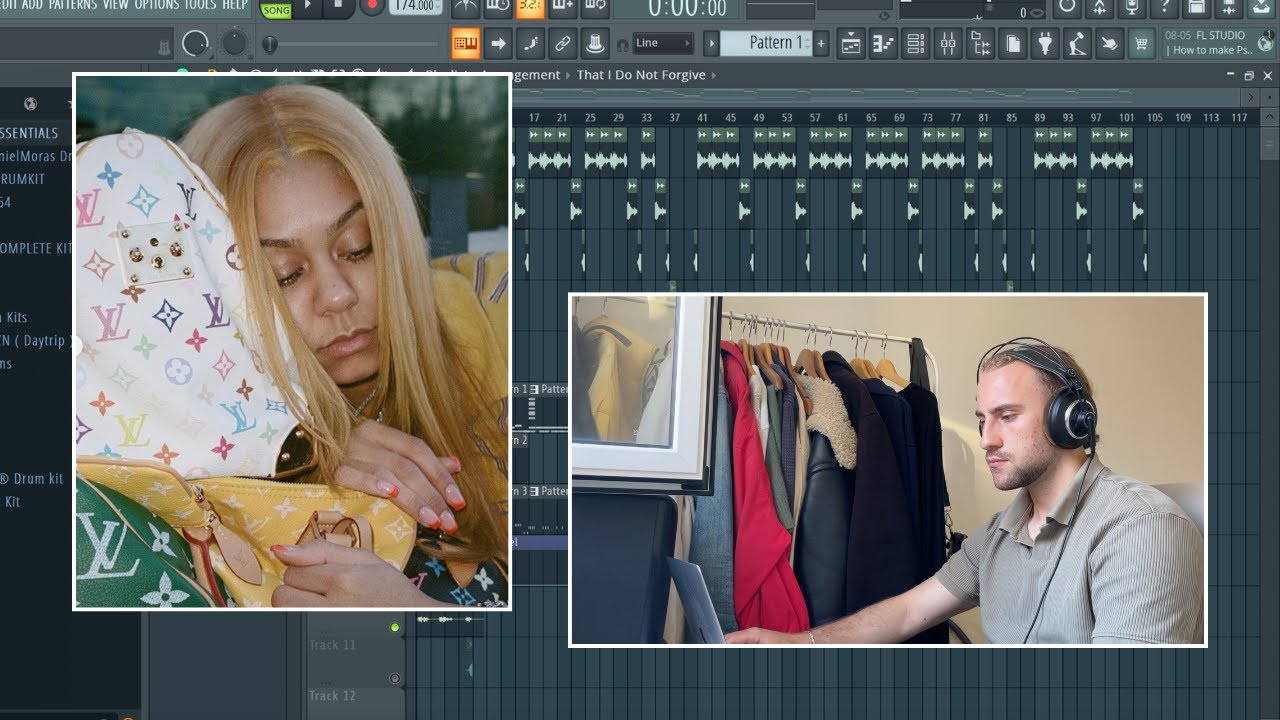Open the HELP menu
Image resolution: width=1280 pixels, height=720 pixels.
(235, 5)
